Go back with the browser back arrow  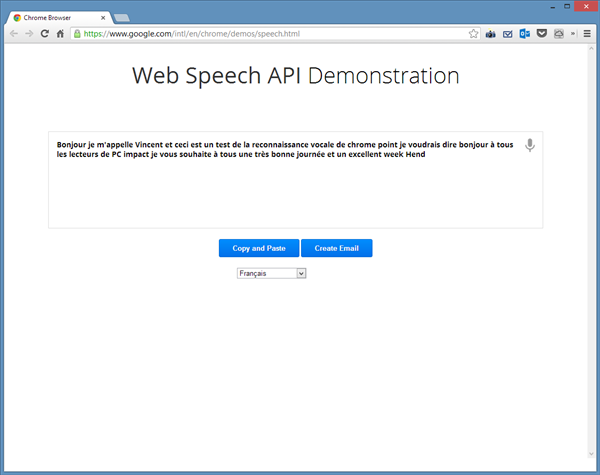(14, 34)
